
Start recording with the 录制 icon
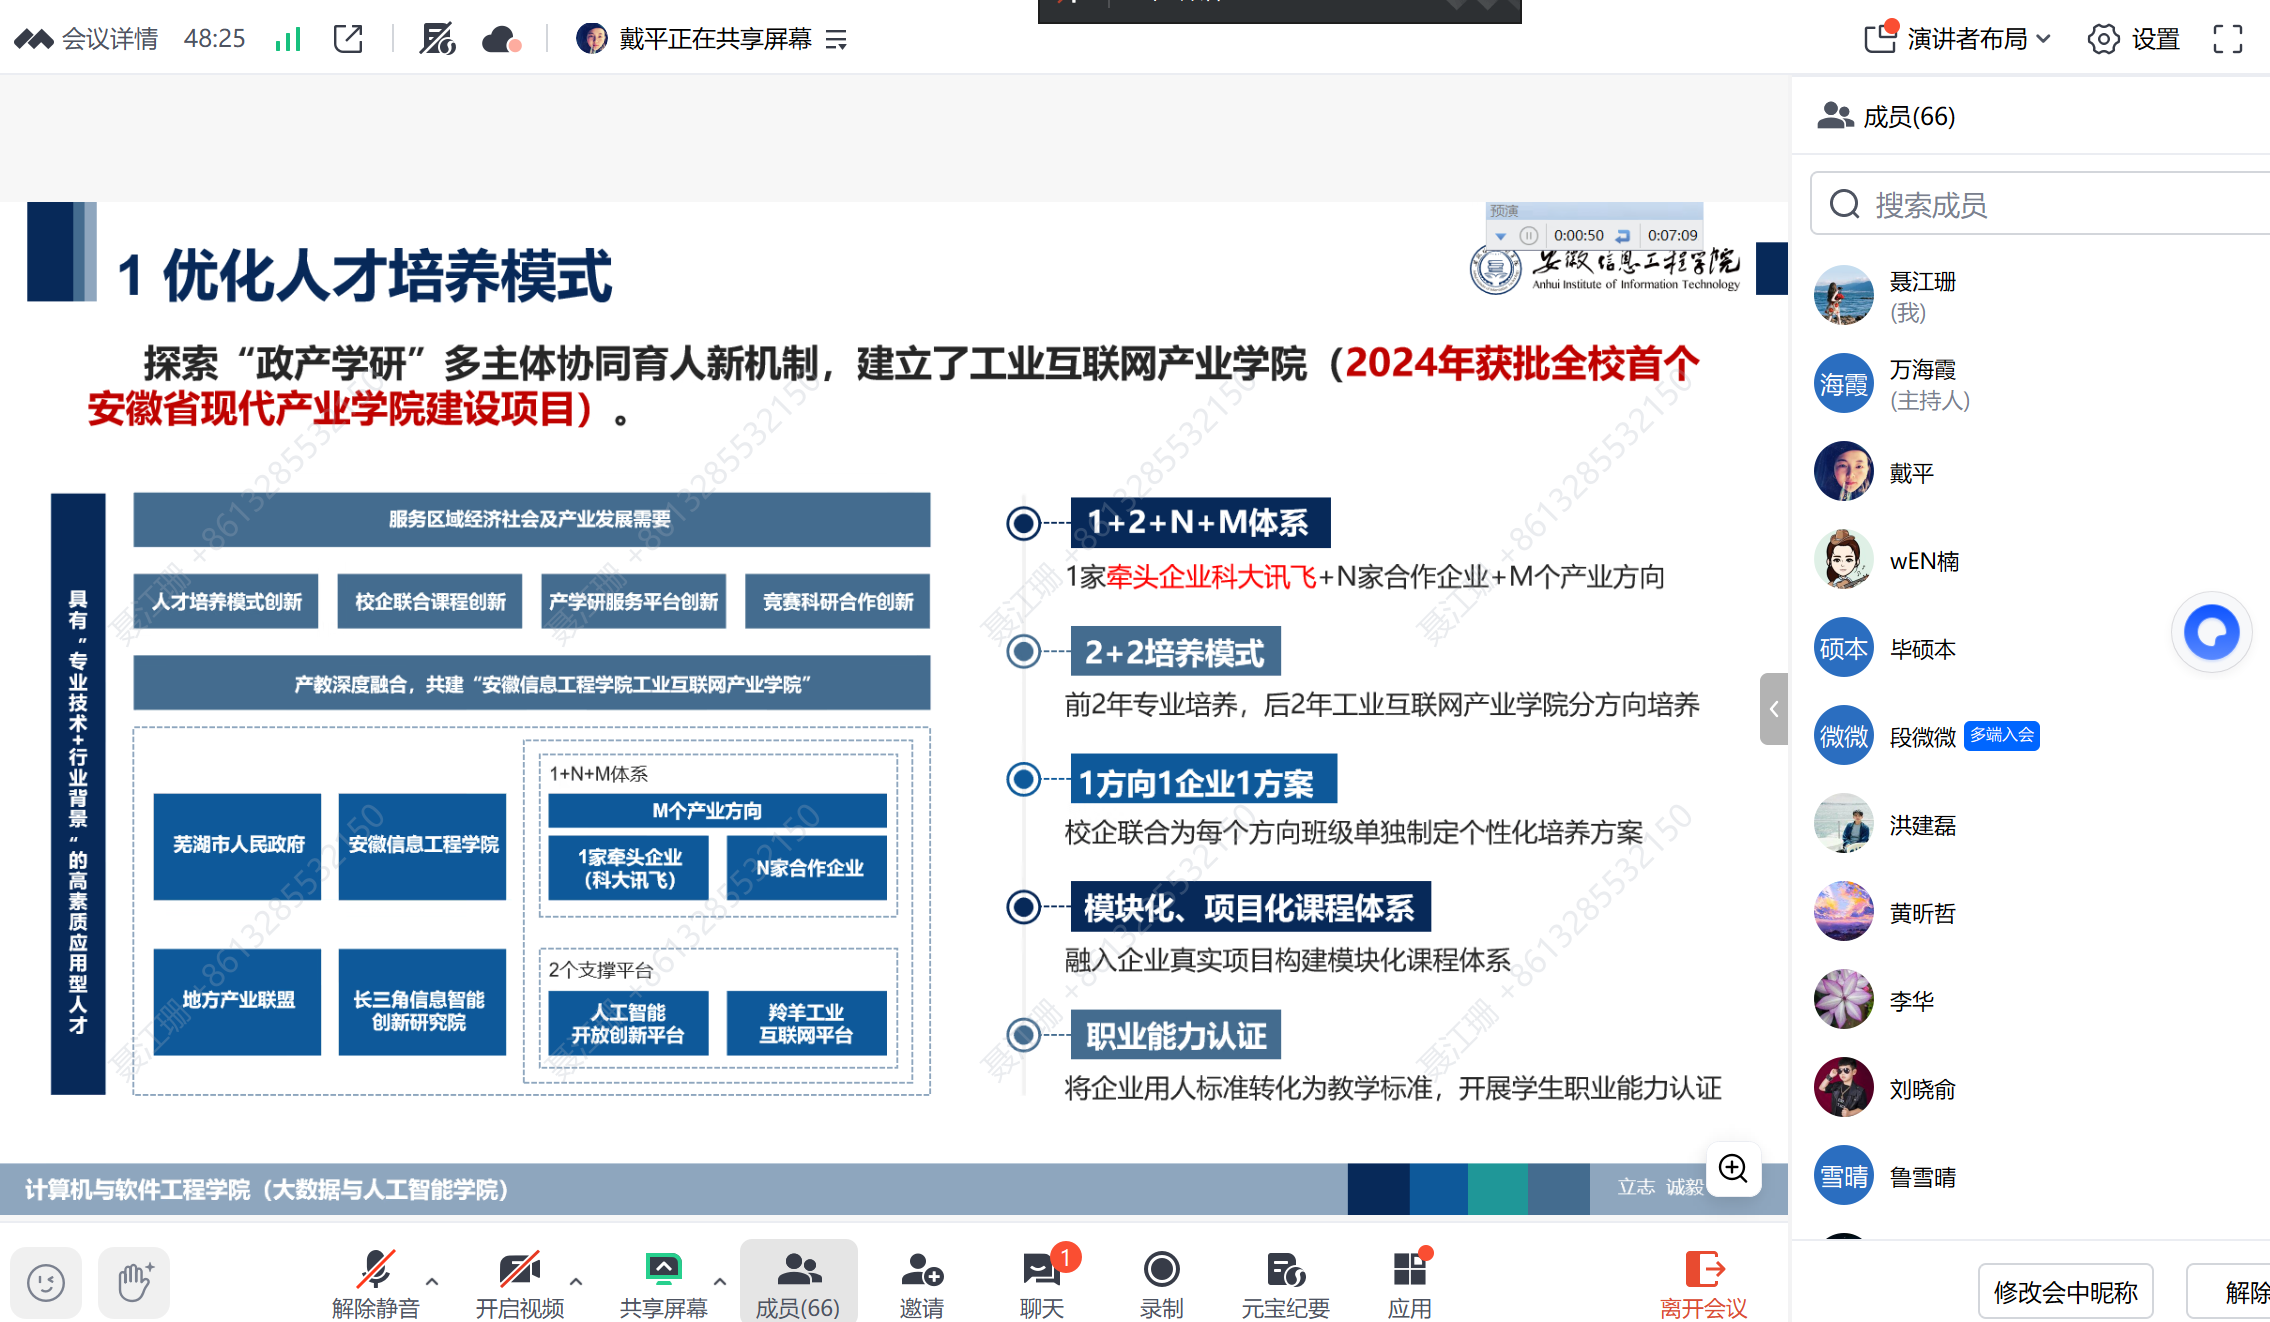point(1161,1283)
